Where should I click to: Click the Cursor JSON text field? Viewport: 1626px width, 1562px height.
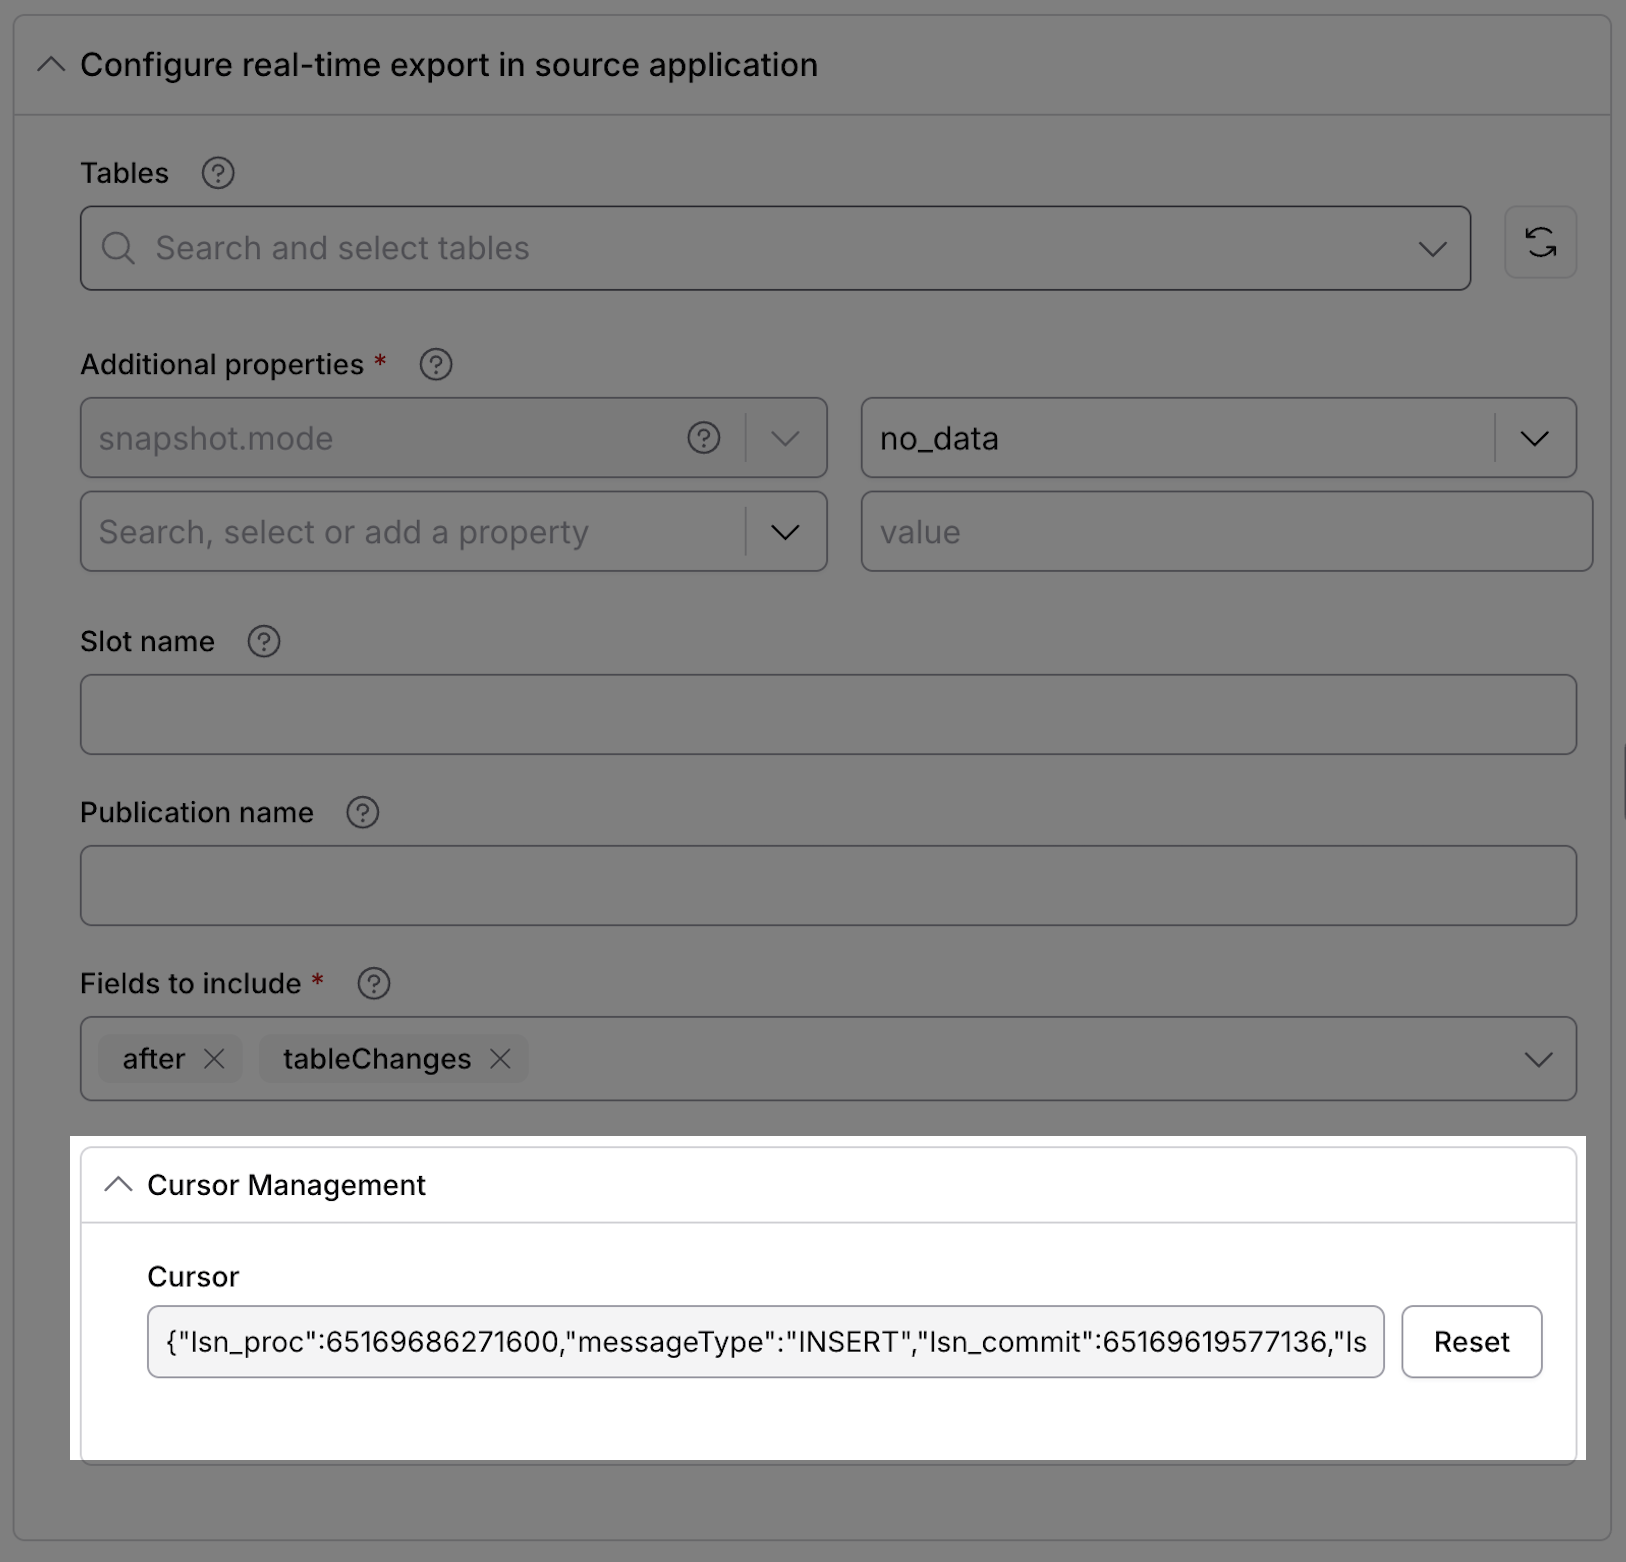766,1341
